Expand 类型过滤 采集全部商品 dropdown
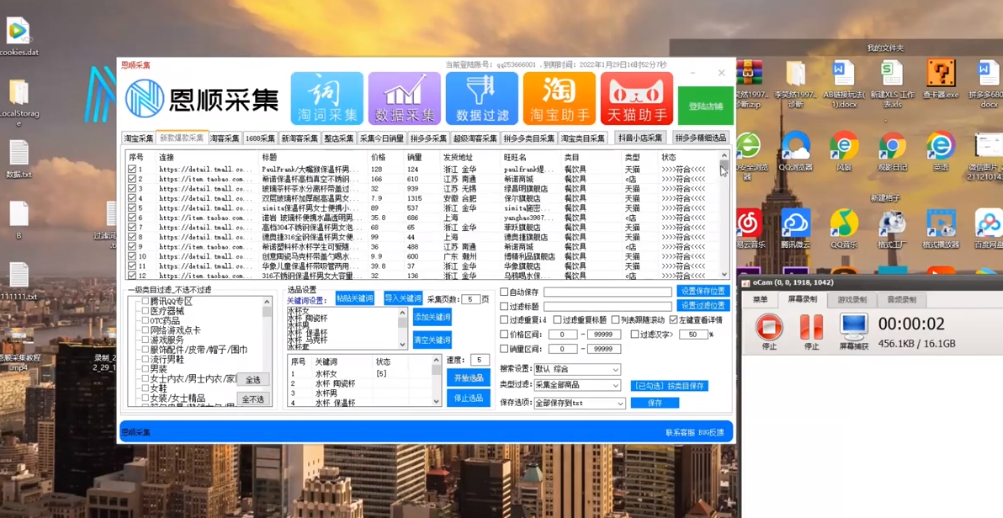 click(x=577, y=386)
